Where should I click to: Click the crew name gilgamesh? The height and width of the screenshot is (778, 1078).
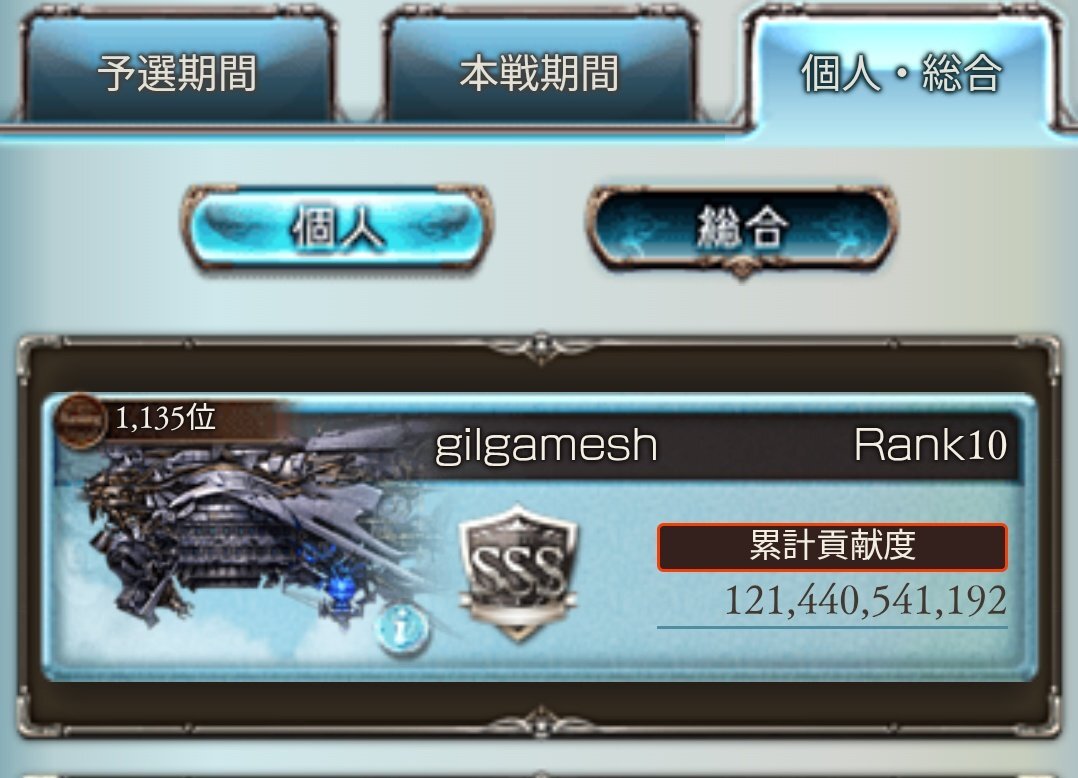tap(547, 447)
